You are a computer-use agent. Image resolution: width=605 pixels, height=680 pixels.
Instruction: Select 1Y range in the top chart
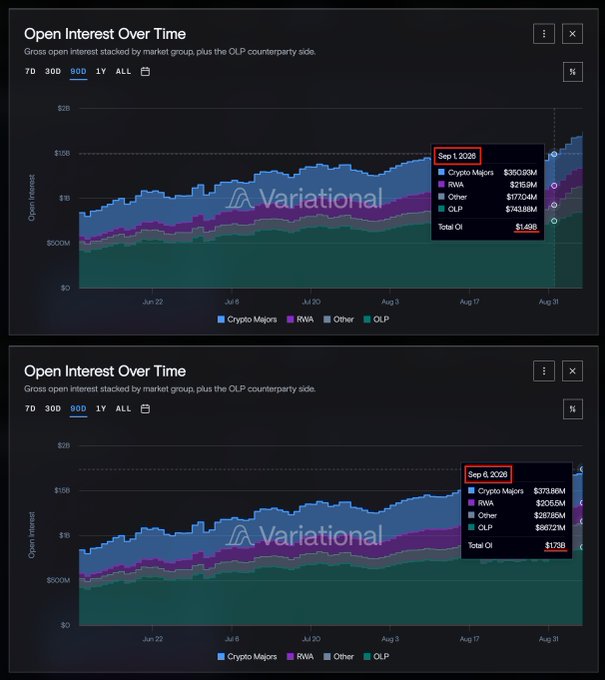[x=101, y=72]
